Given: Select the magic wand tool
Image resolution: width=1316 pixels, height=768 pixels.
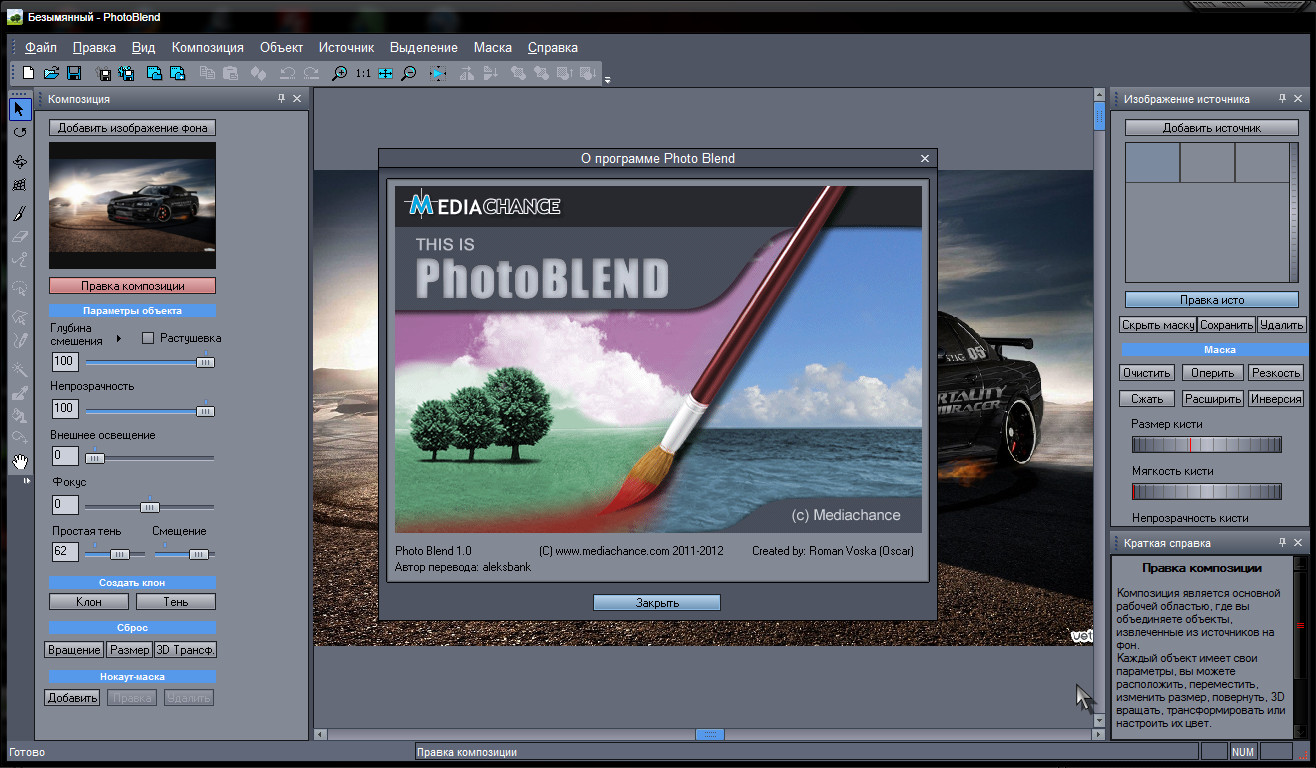Looking at the screenshot, I should point(20,369).
